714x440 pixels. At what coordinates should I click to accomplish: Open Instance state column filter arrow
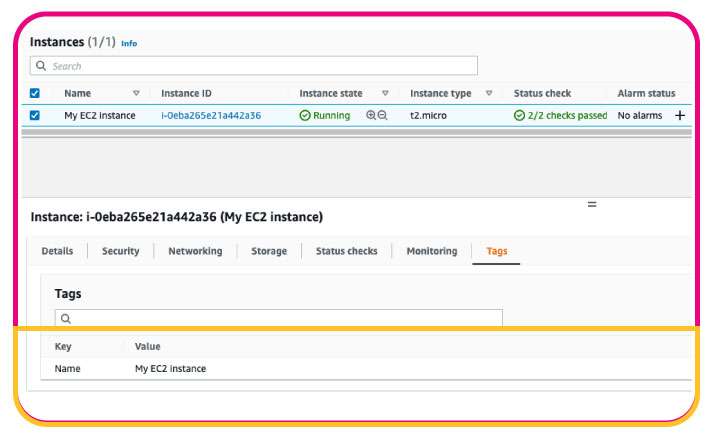pyautogui.click(x=385, y=93)
